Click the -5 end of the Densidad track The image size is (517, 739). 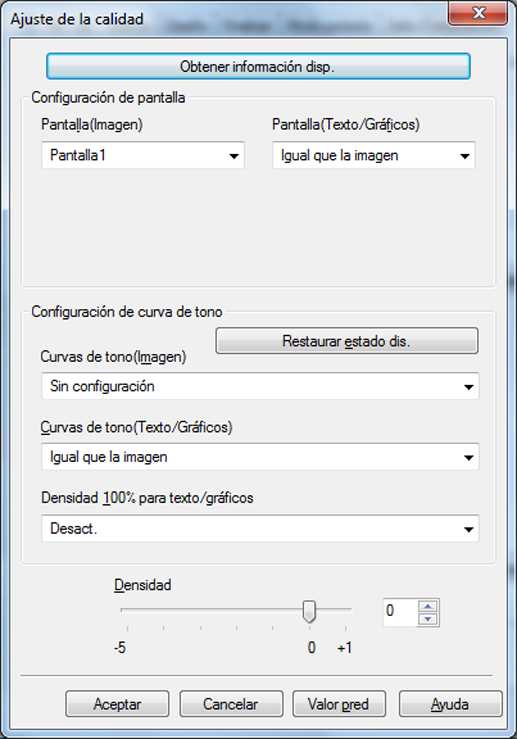coord(122,610)
